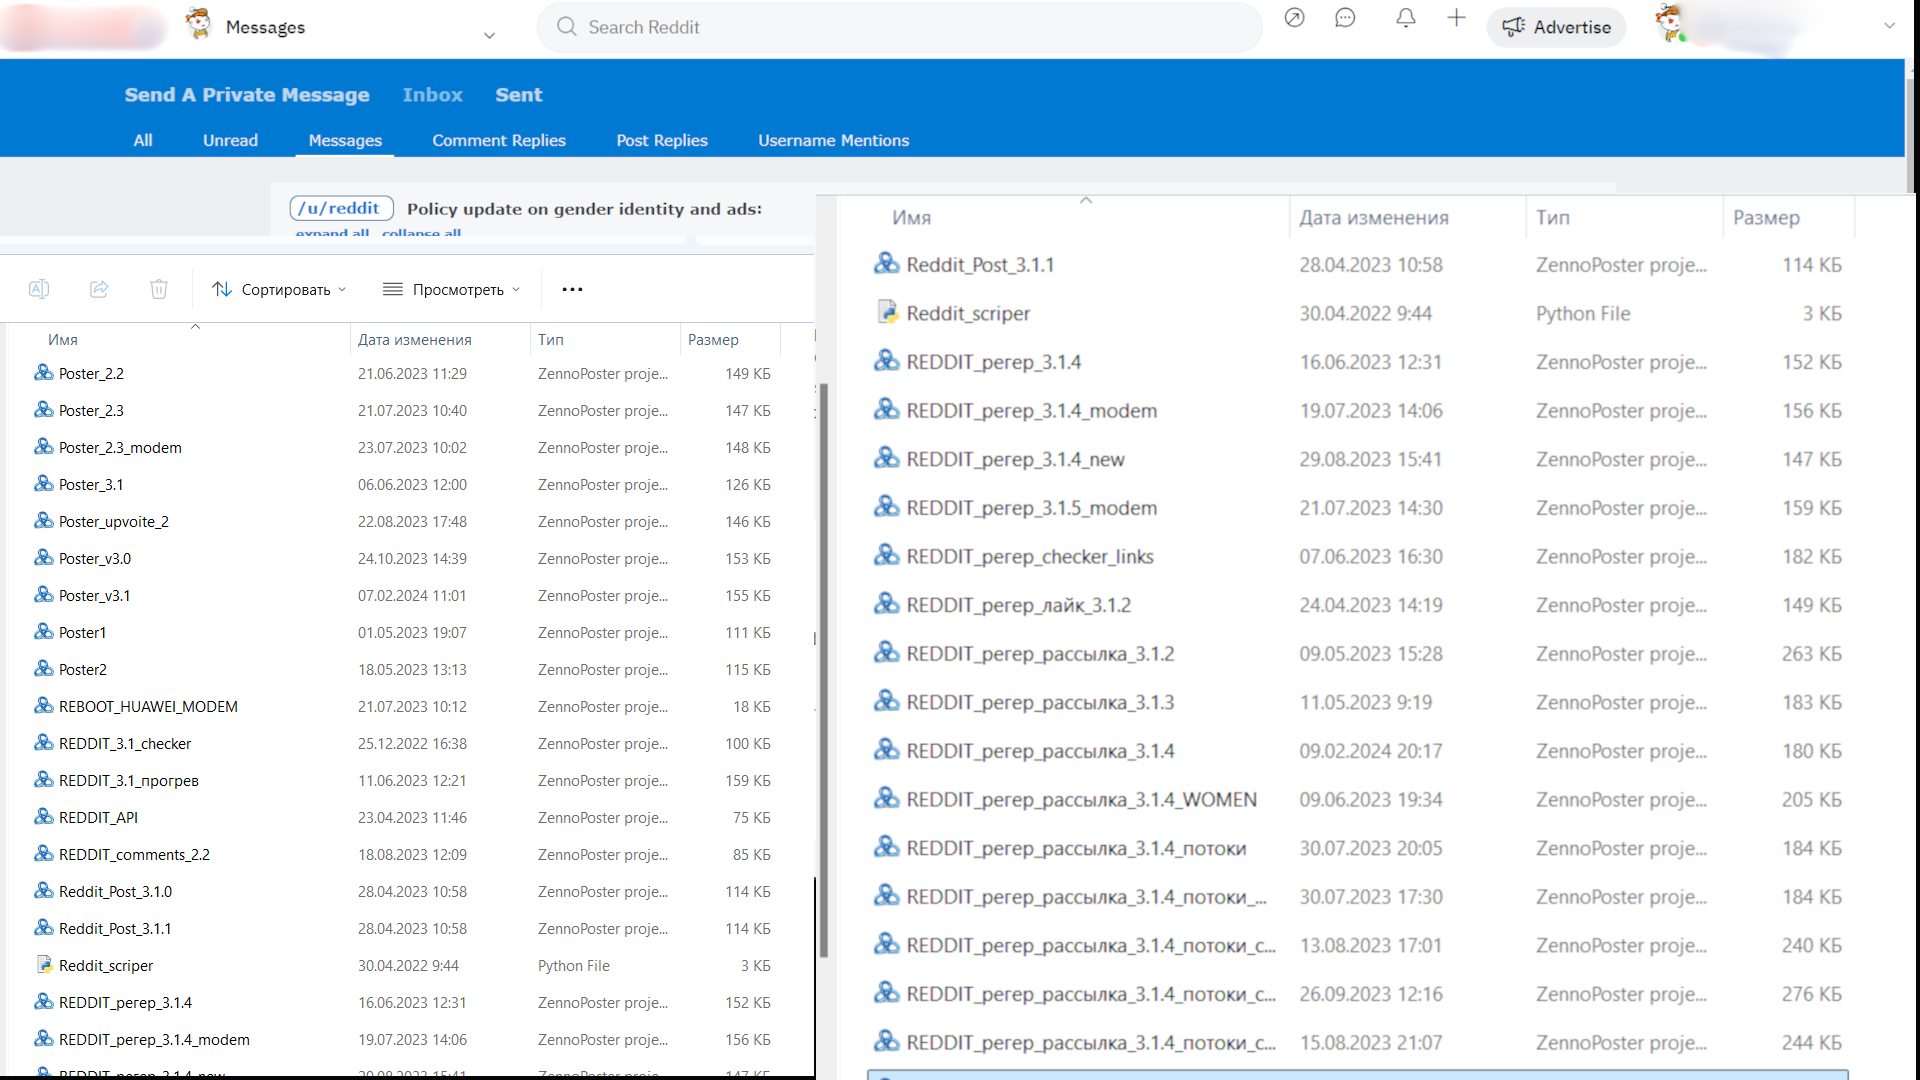This screenshot has width=1920, height=1080.
Task: Click the Reddit_scriper Python file icon
Action: click(x=44, y=965)
